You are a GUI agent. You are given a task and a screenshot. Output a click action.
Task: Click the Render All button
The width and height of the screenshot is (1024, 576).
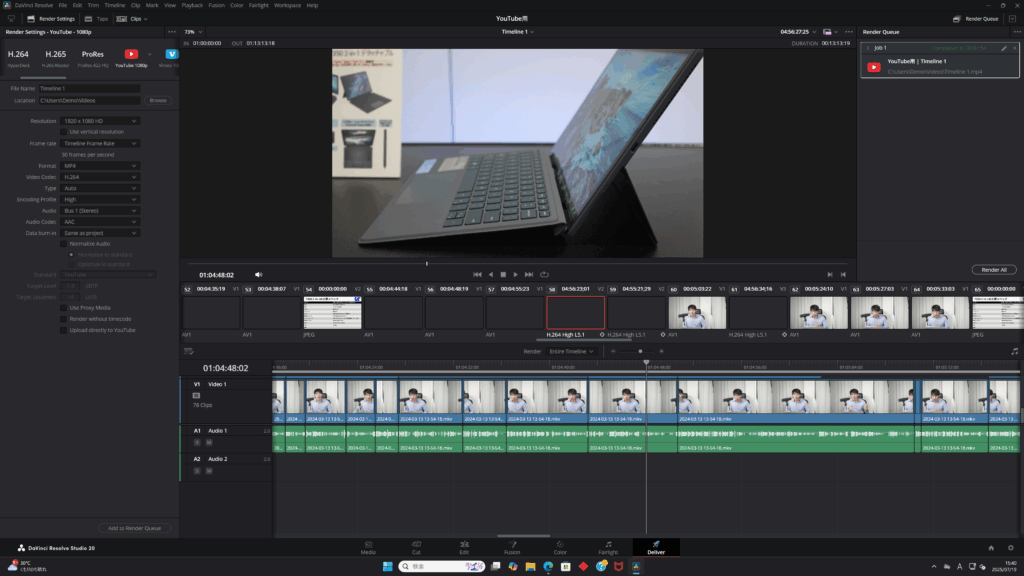pos(994,270)
